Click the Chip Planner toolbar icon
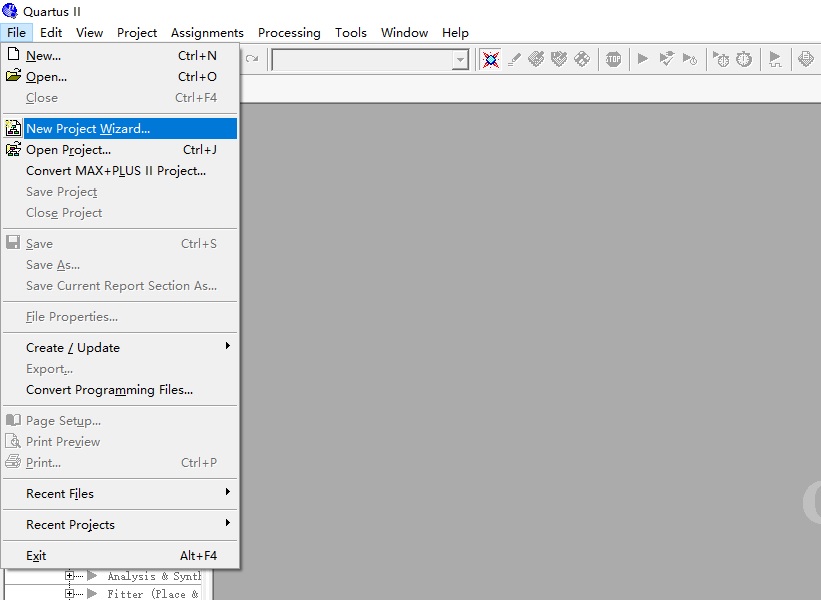The width and height of the screenshot is (821, 600). coord(559,59)
